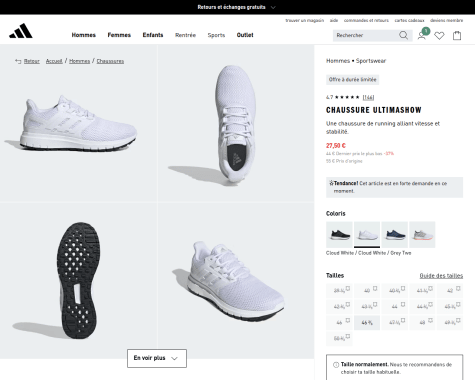Select size 43 1/3
Viewport: 475px width, 380px height.
[x=367, y=306]
